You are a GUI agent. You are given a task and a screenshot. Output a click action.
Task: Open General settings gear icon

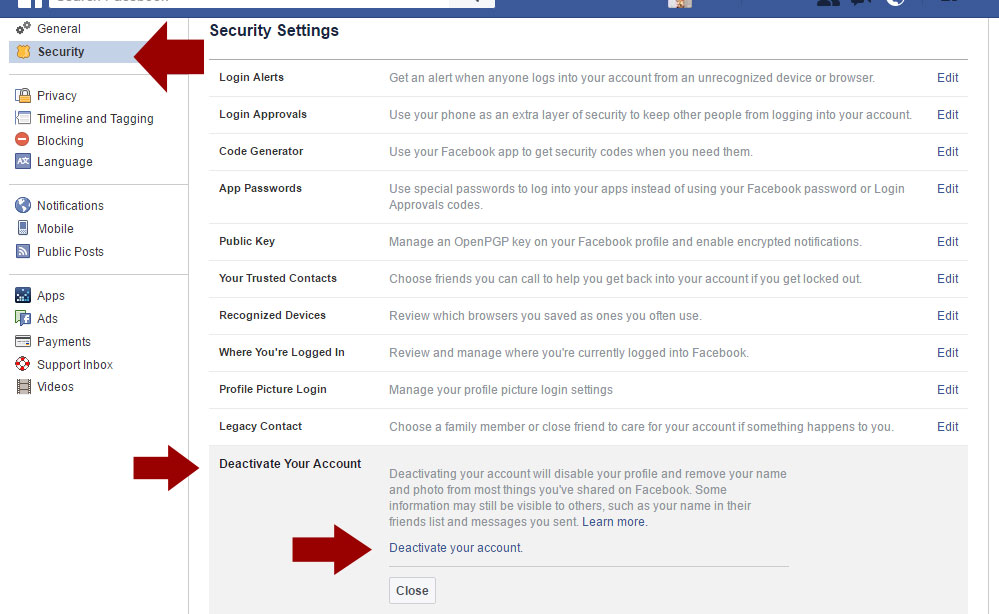[x=23, y=28]
